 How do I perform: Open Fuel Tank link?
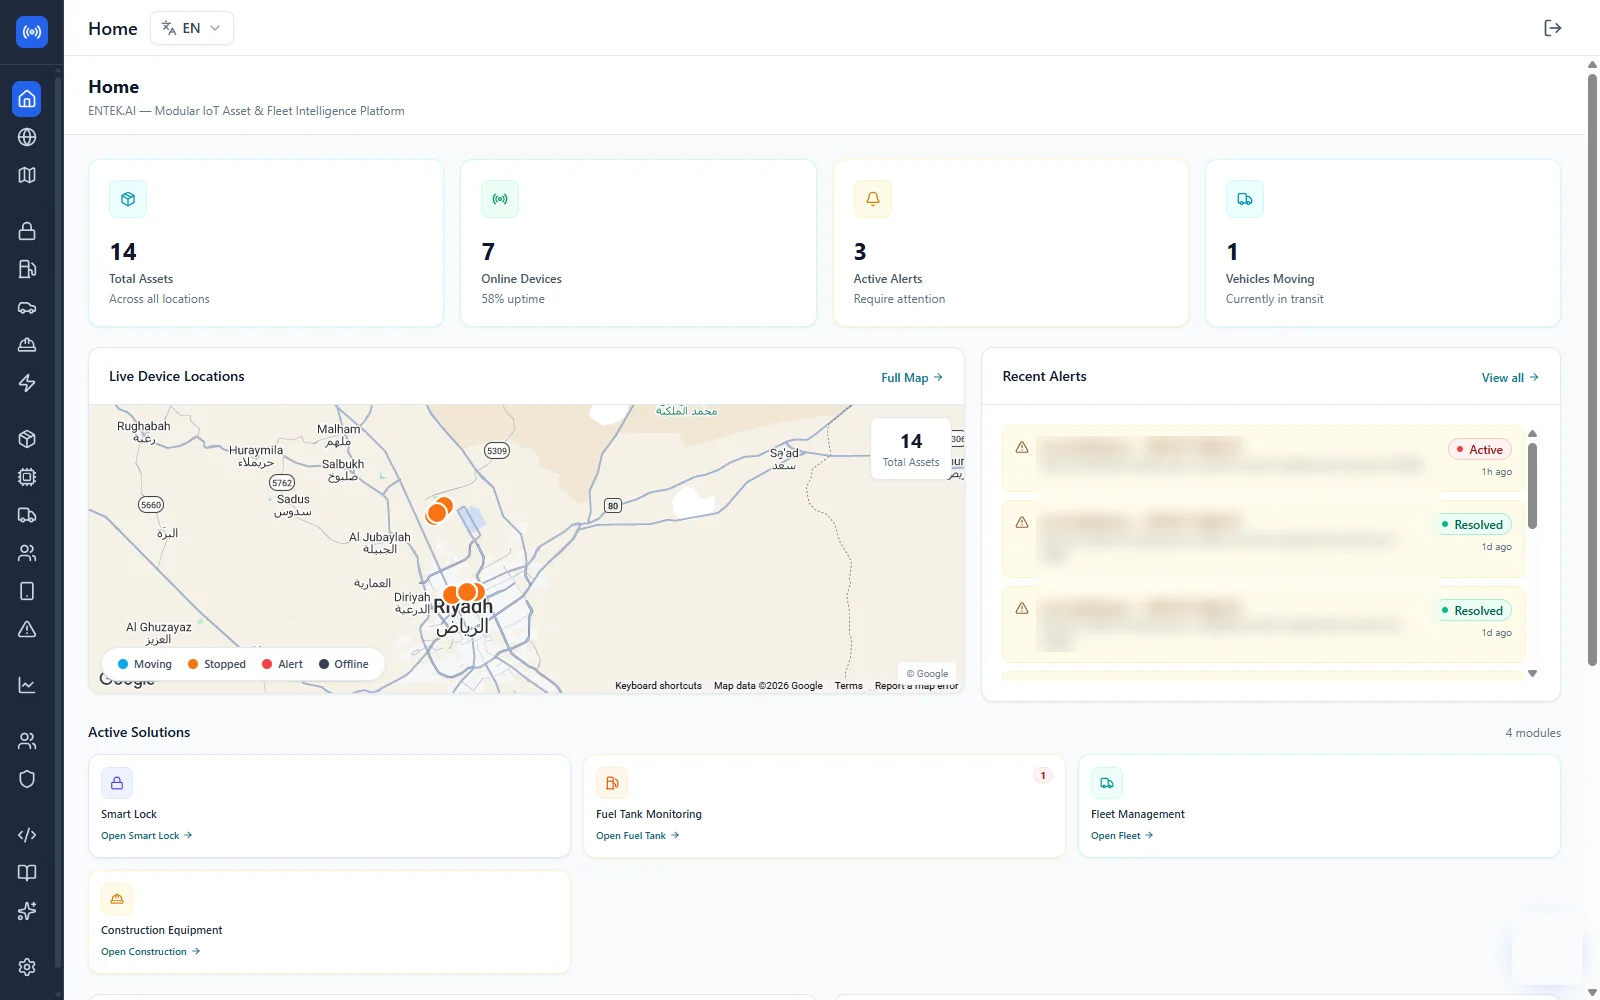tap(638, 836)
